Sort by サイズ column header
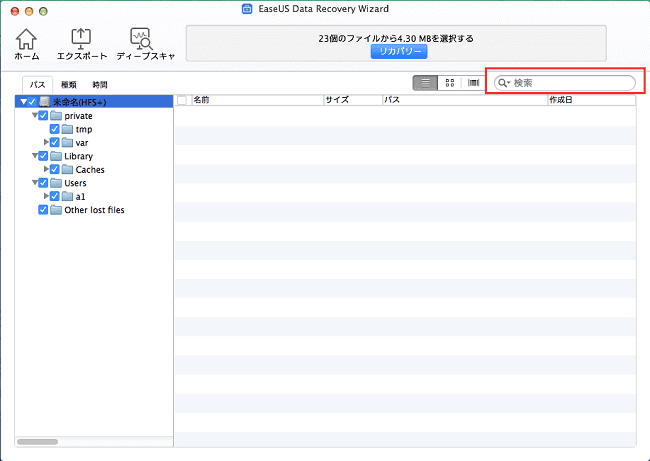The image size is (650, 461). tap(353, 100)
